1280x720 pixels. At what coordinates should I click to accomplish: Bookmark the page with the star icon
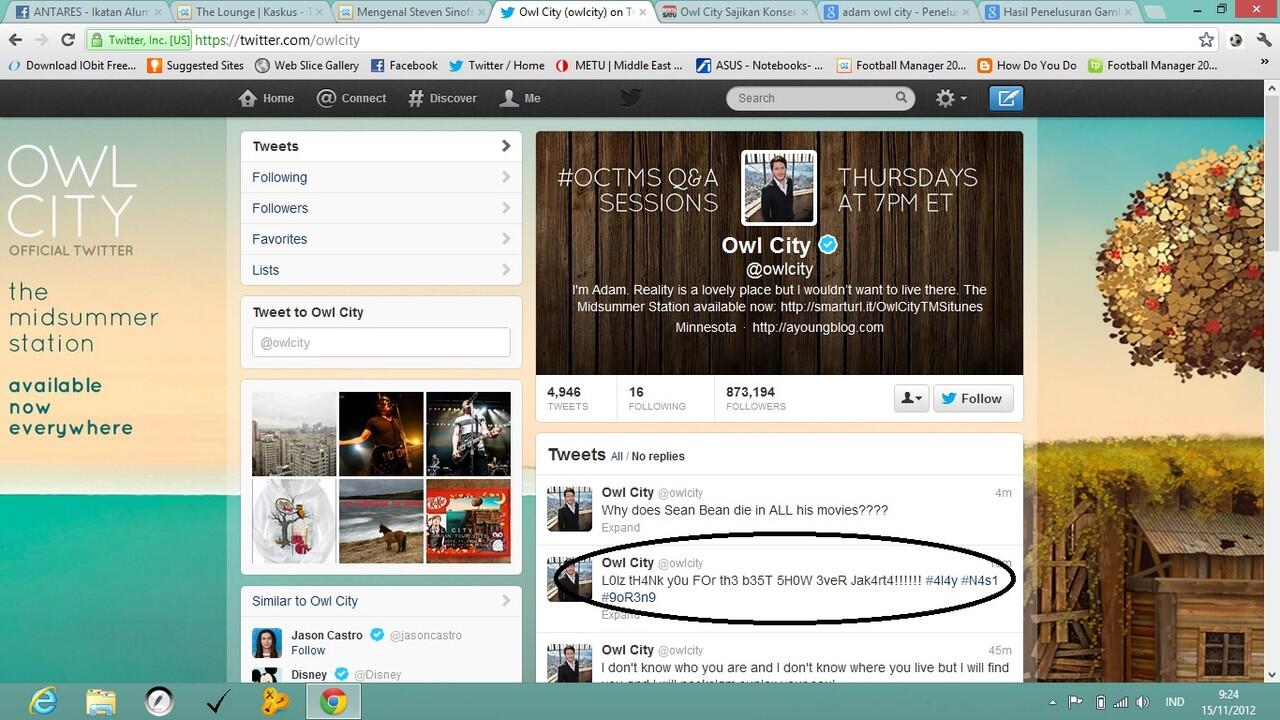click(1206, 40)
